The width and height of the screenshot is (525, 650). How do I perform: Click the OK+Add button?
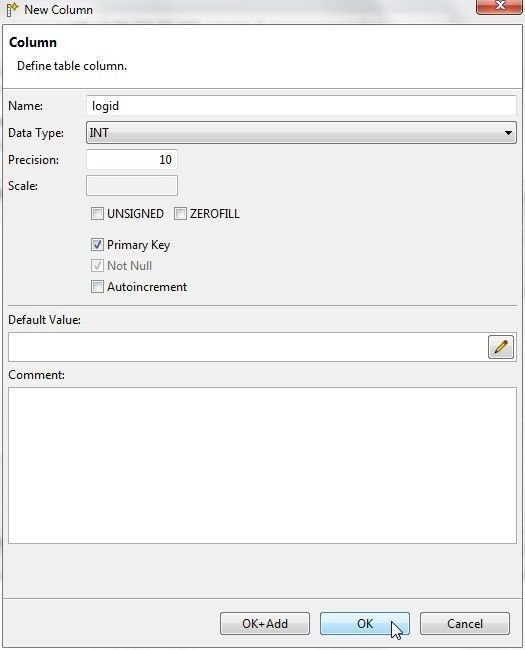[265, 623]
